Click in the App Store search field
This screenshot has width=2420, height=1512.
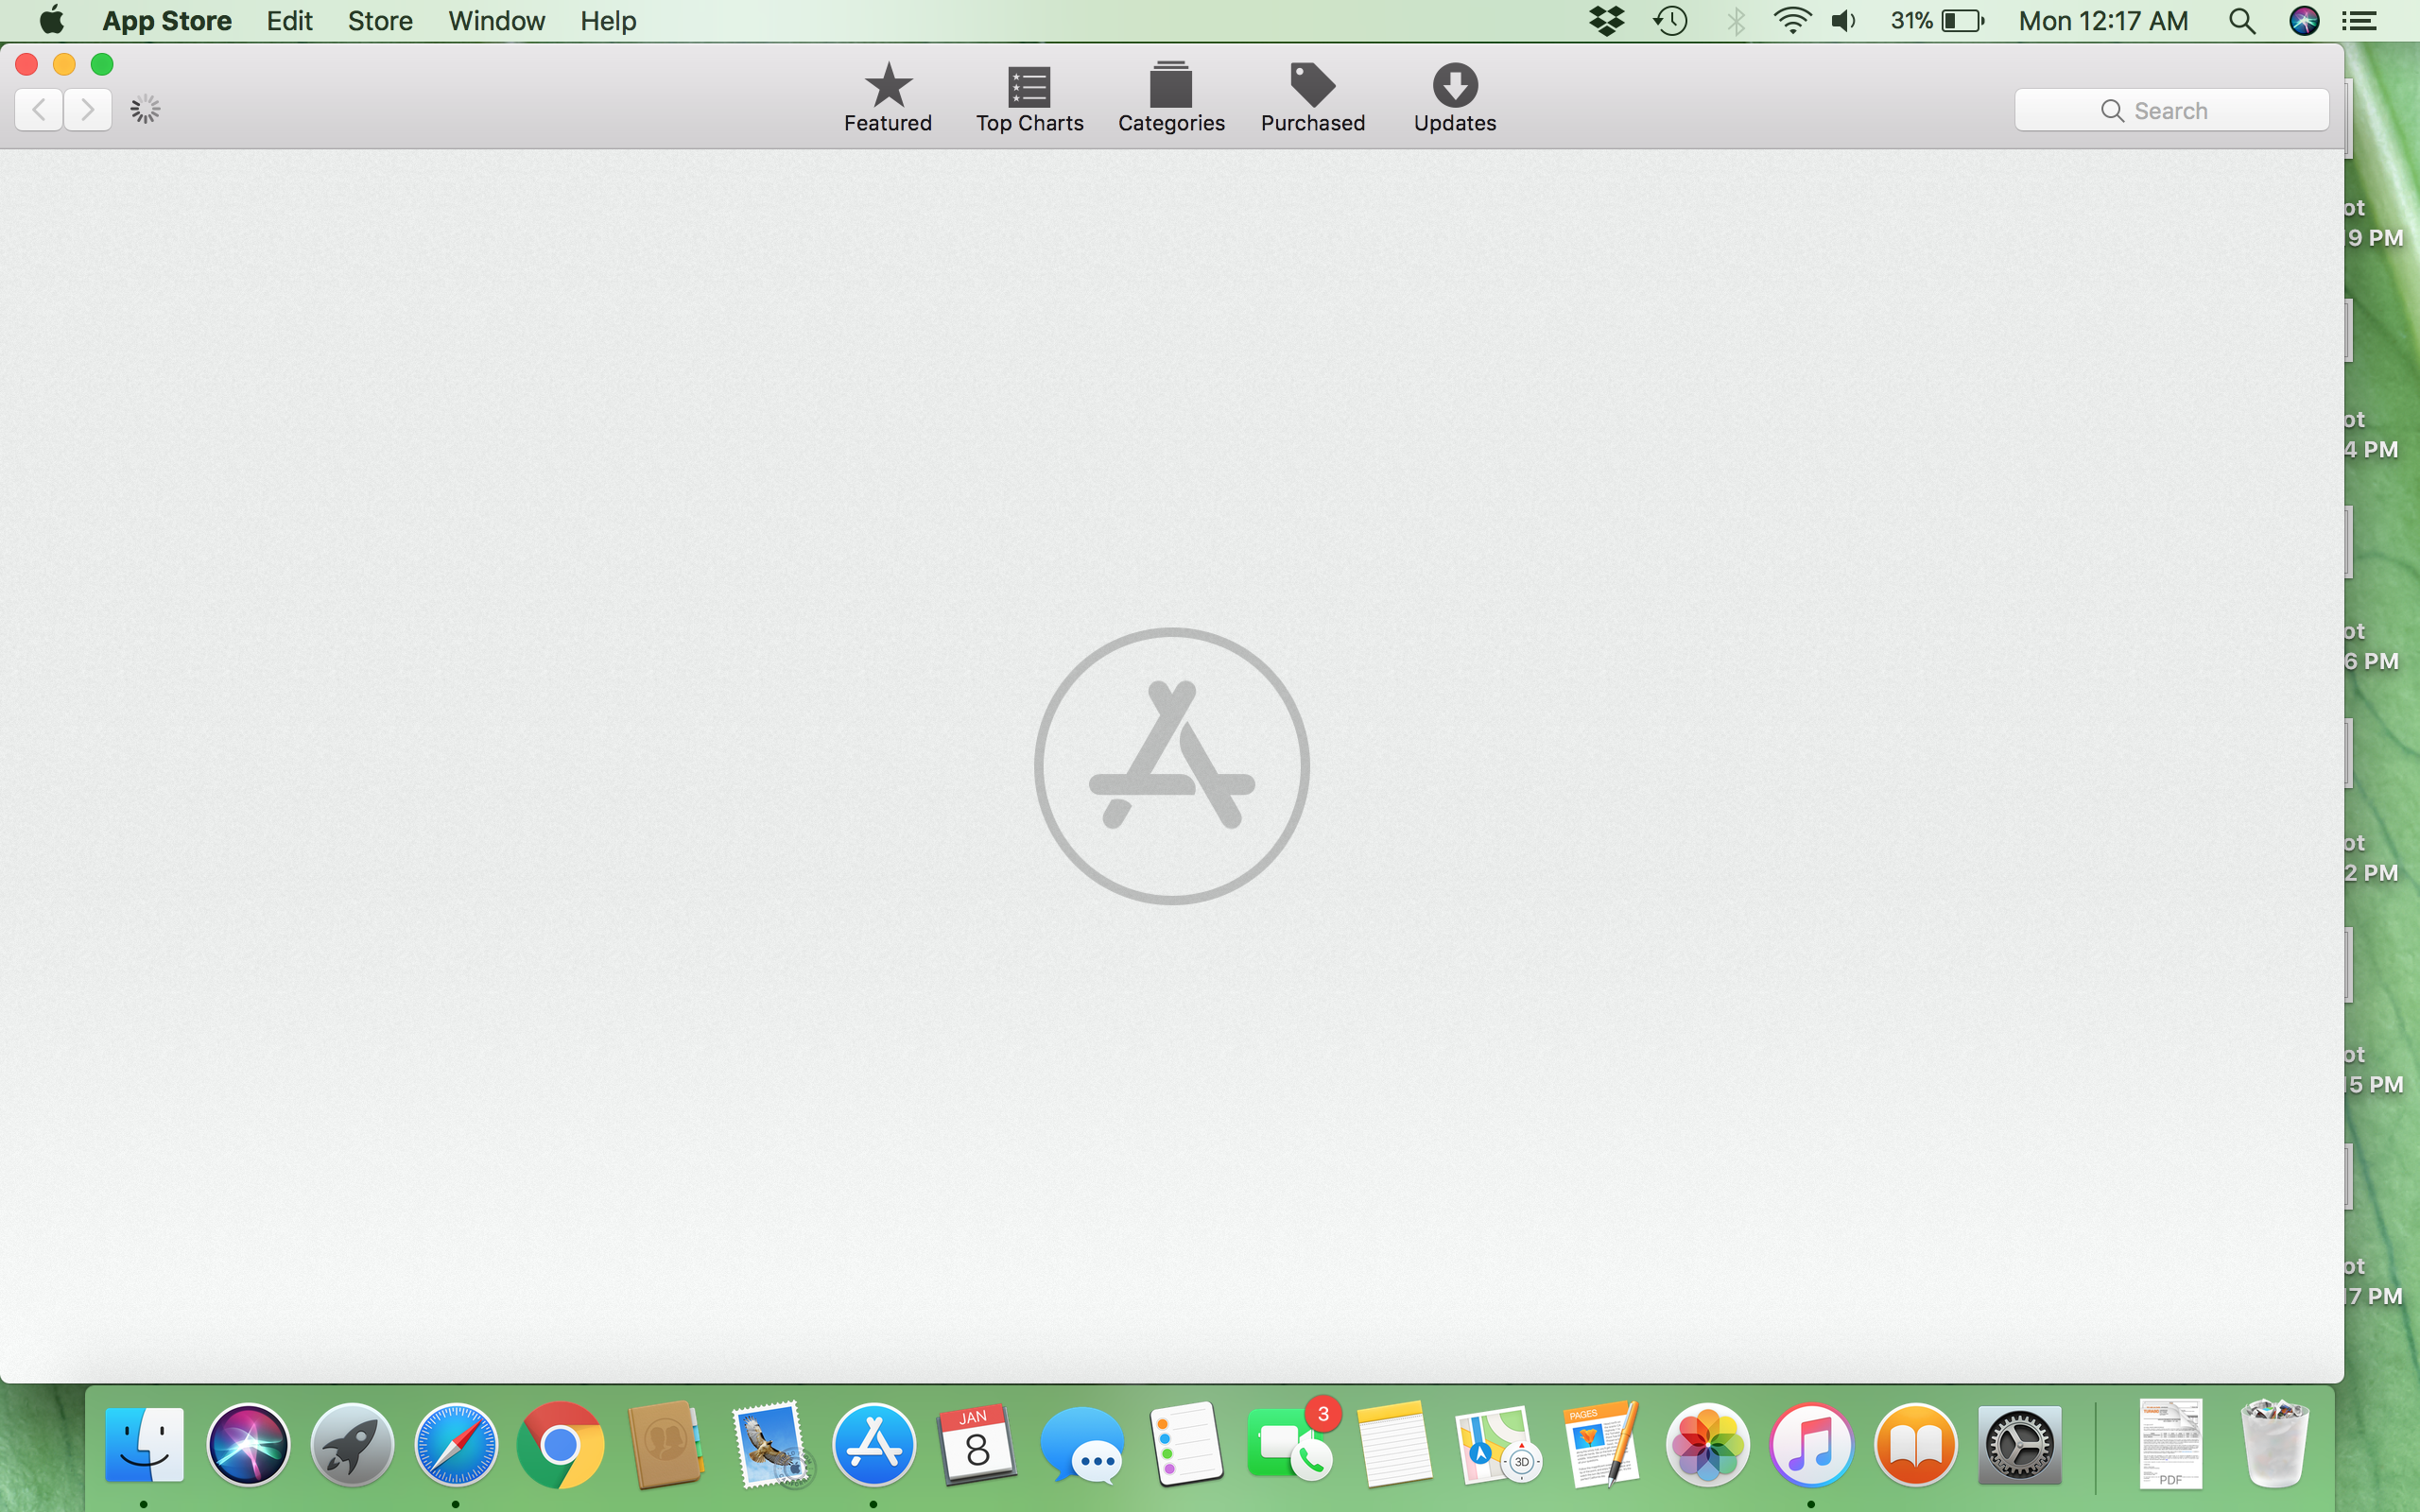pos(2171,110)
